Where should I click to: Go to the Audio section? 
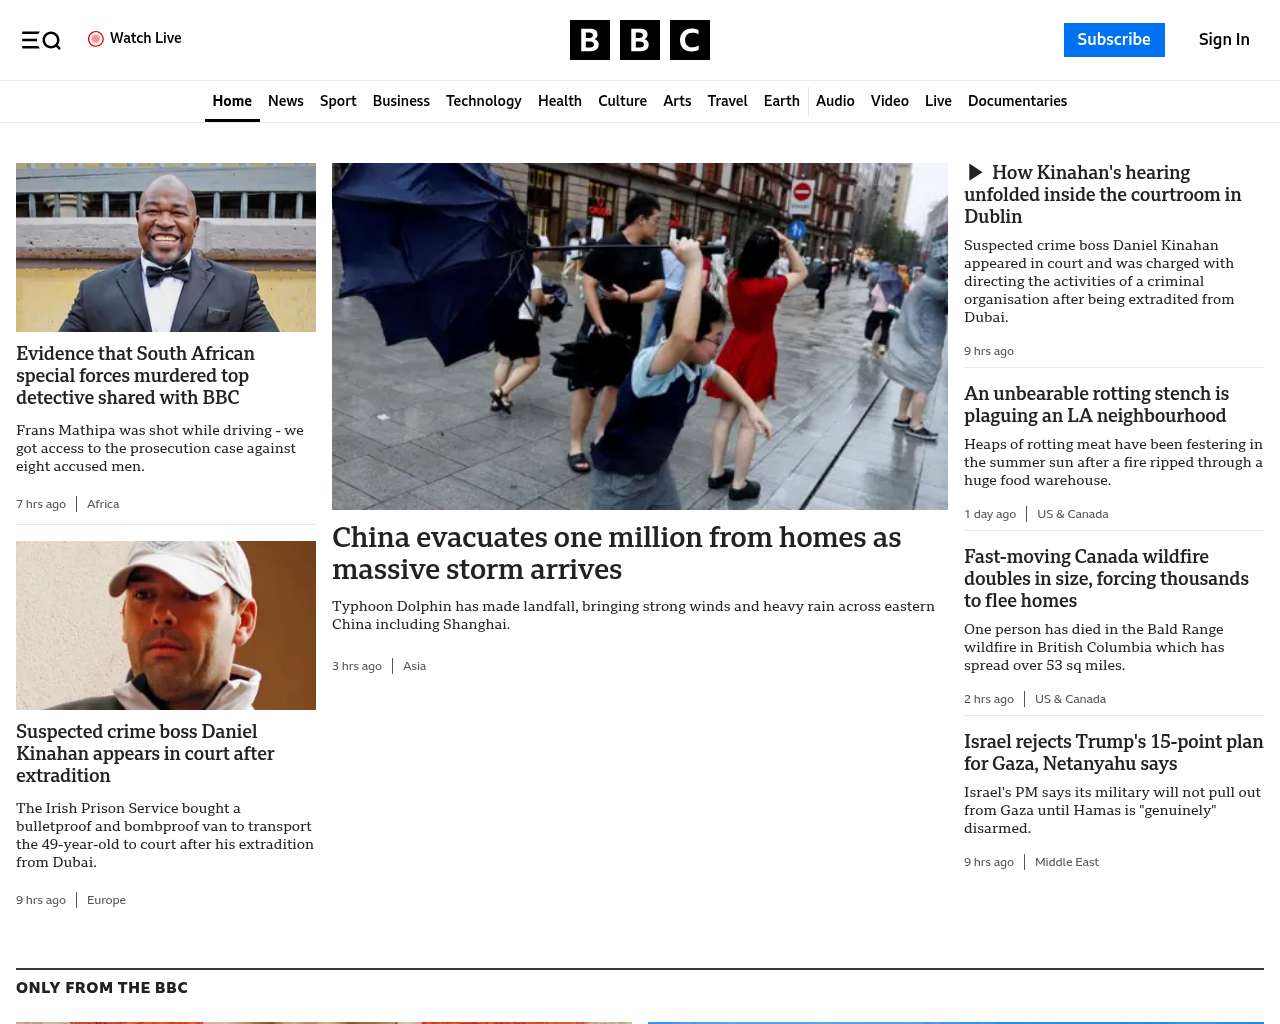(835, 101)
